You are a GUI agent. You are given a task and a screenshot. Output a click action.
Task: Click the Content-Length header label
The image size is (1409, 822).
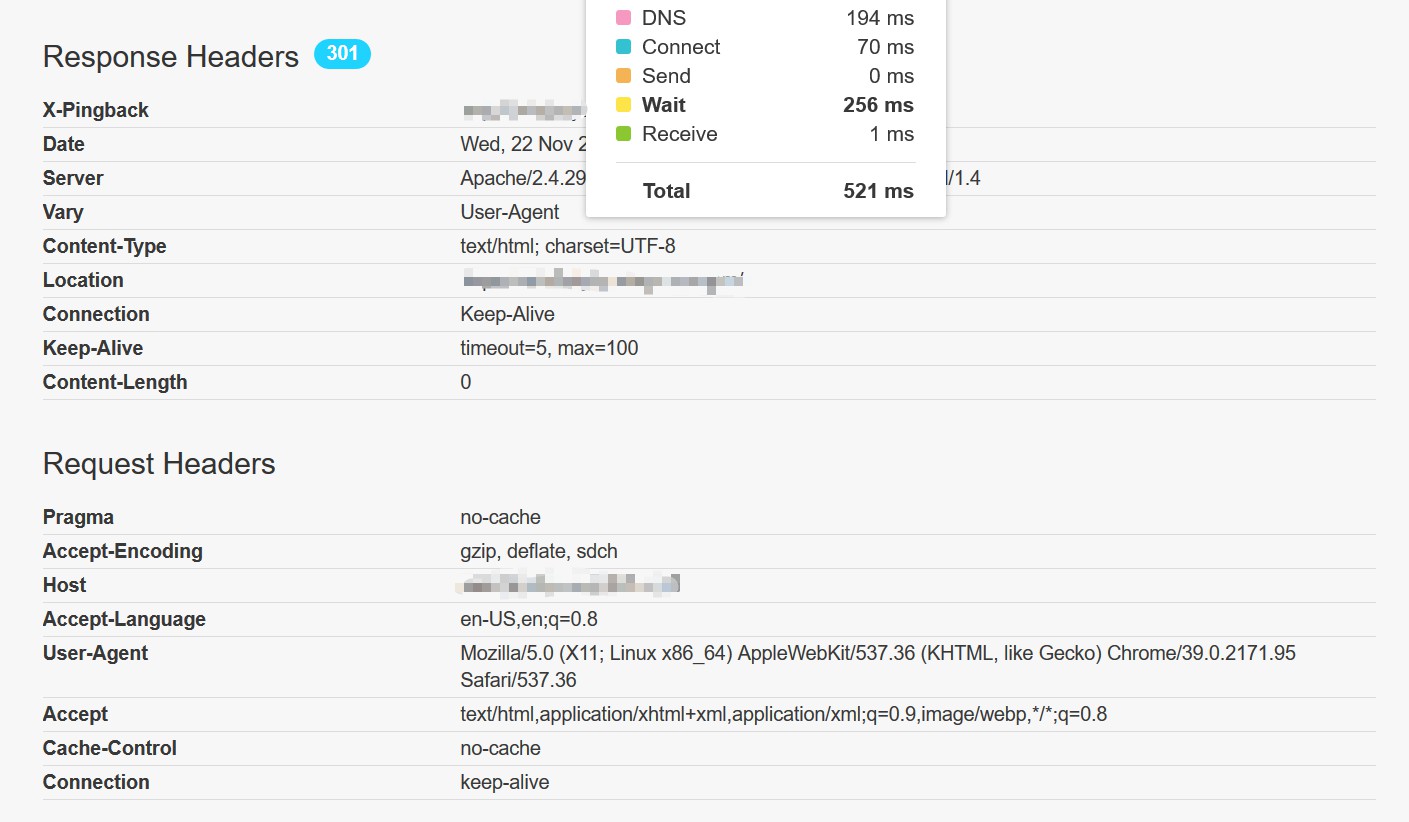pyautogui.click(x=115, y=382)
